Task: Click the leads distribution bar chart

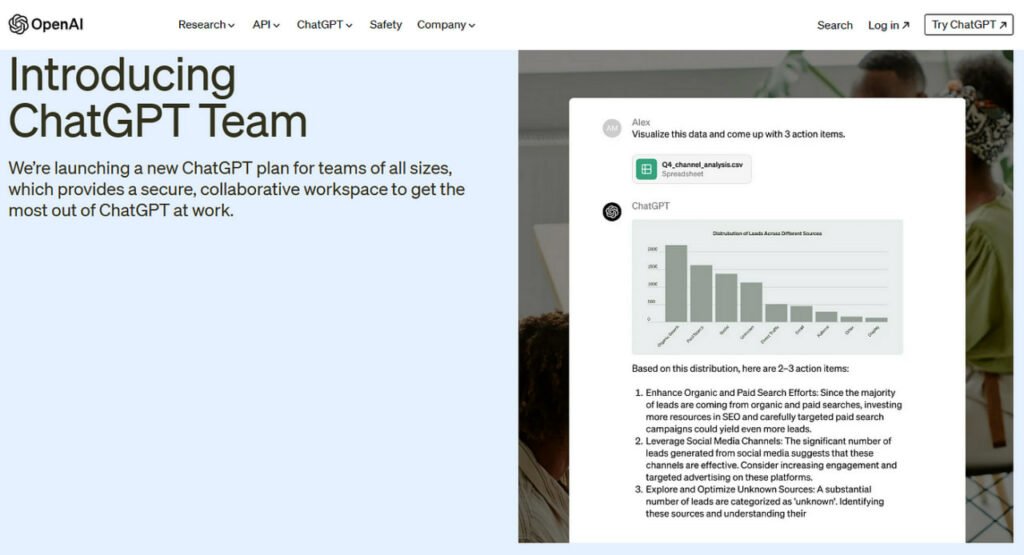Action: click(767, 287)
